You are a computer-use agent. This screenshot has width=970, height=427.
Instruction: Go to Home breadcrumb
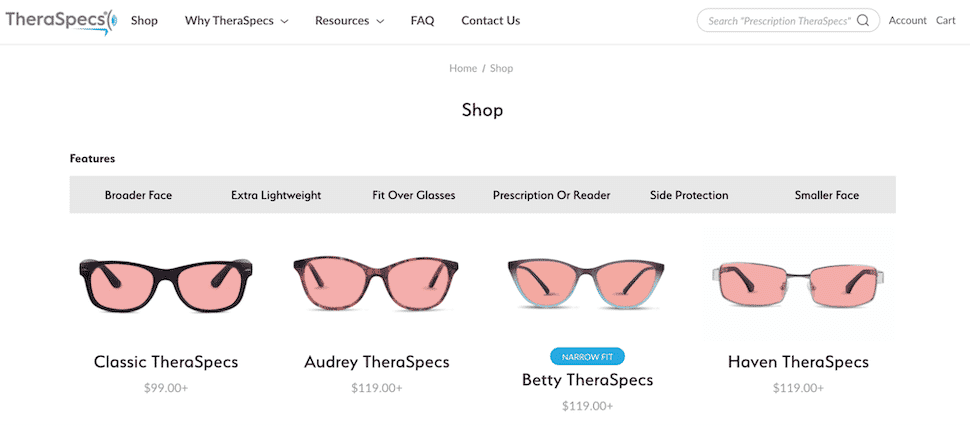(463, 68)
